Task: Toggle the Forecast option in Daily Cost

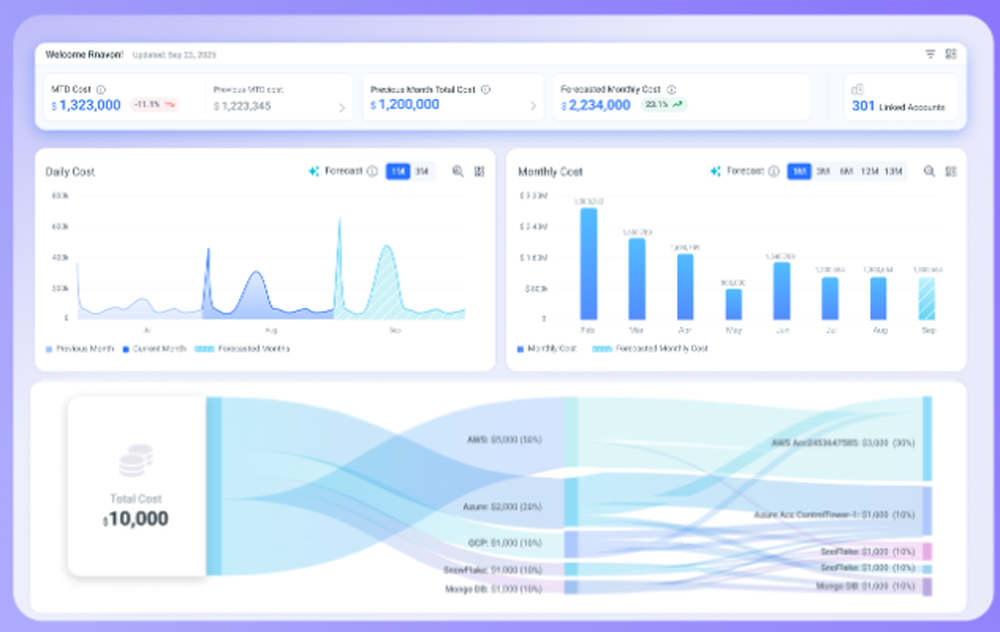Action: click(x=335, y=172)
